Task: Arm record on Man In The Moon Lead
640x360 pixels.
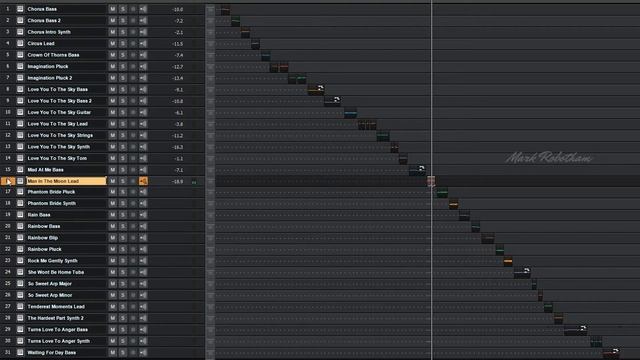Action: coord(133,181)
